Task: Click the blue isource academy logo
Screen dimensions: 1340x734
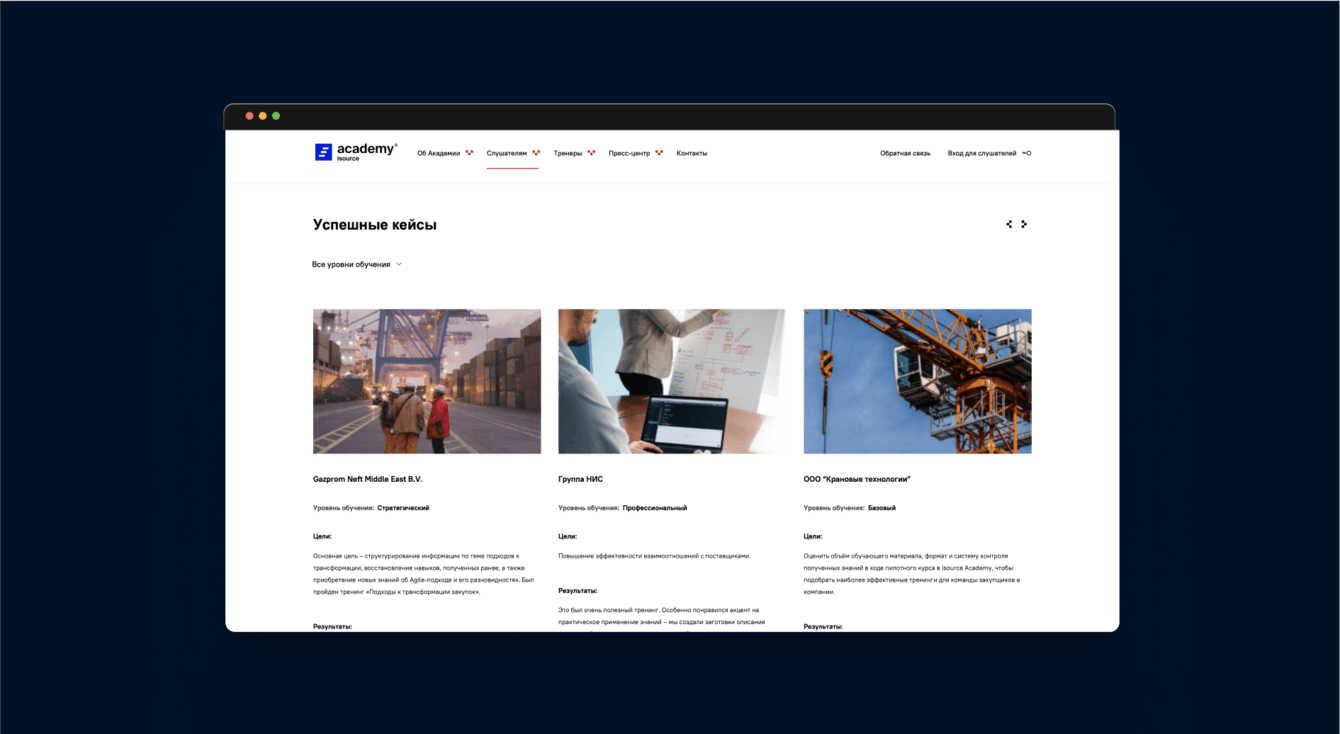Action: (x=356, y=152)
